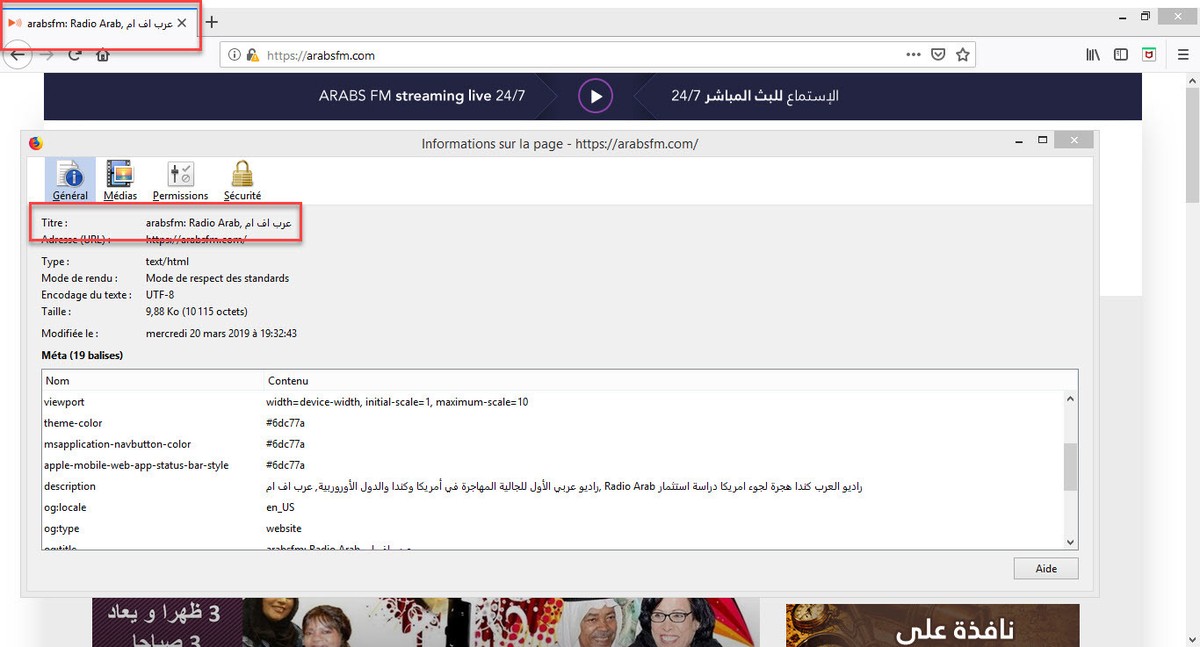Bookmark this page with star icon
The width and height of the screenshot is (1200, 647).
(x=963, y=55)
